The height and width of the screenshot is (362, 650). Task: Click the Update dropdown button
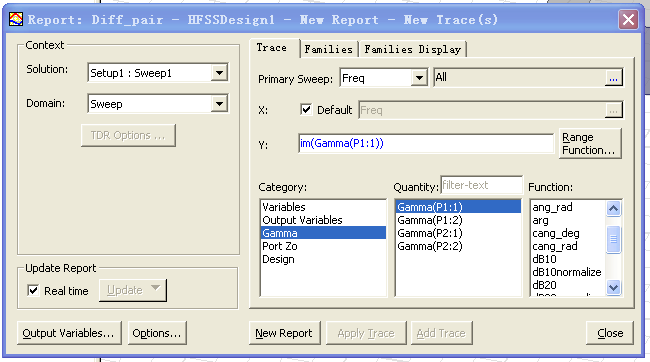click(x=133, y=290)
